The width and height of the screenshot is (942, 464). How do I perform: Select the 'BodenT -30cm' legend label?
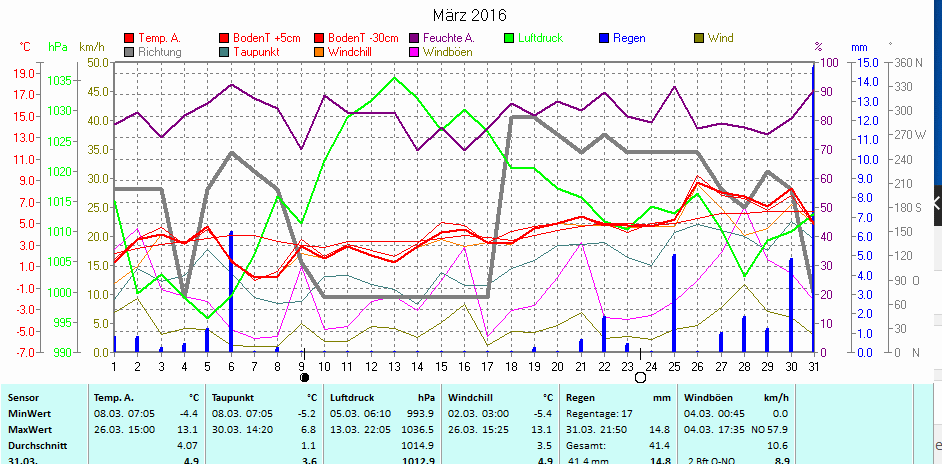(363, 38)
